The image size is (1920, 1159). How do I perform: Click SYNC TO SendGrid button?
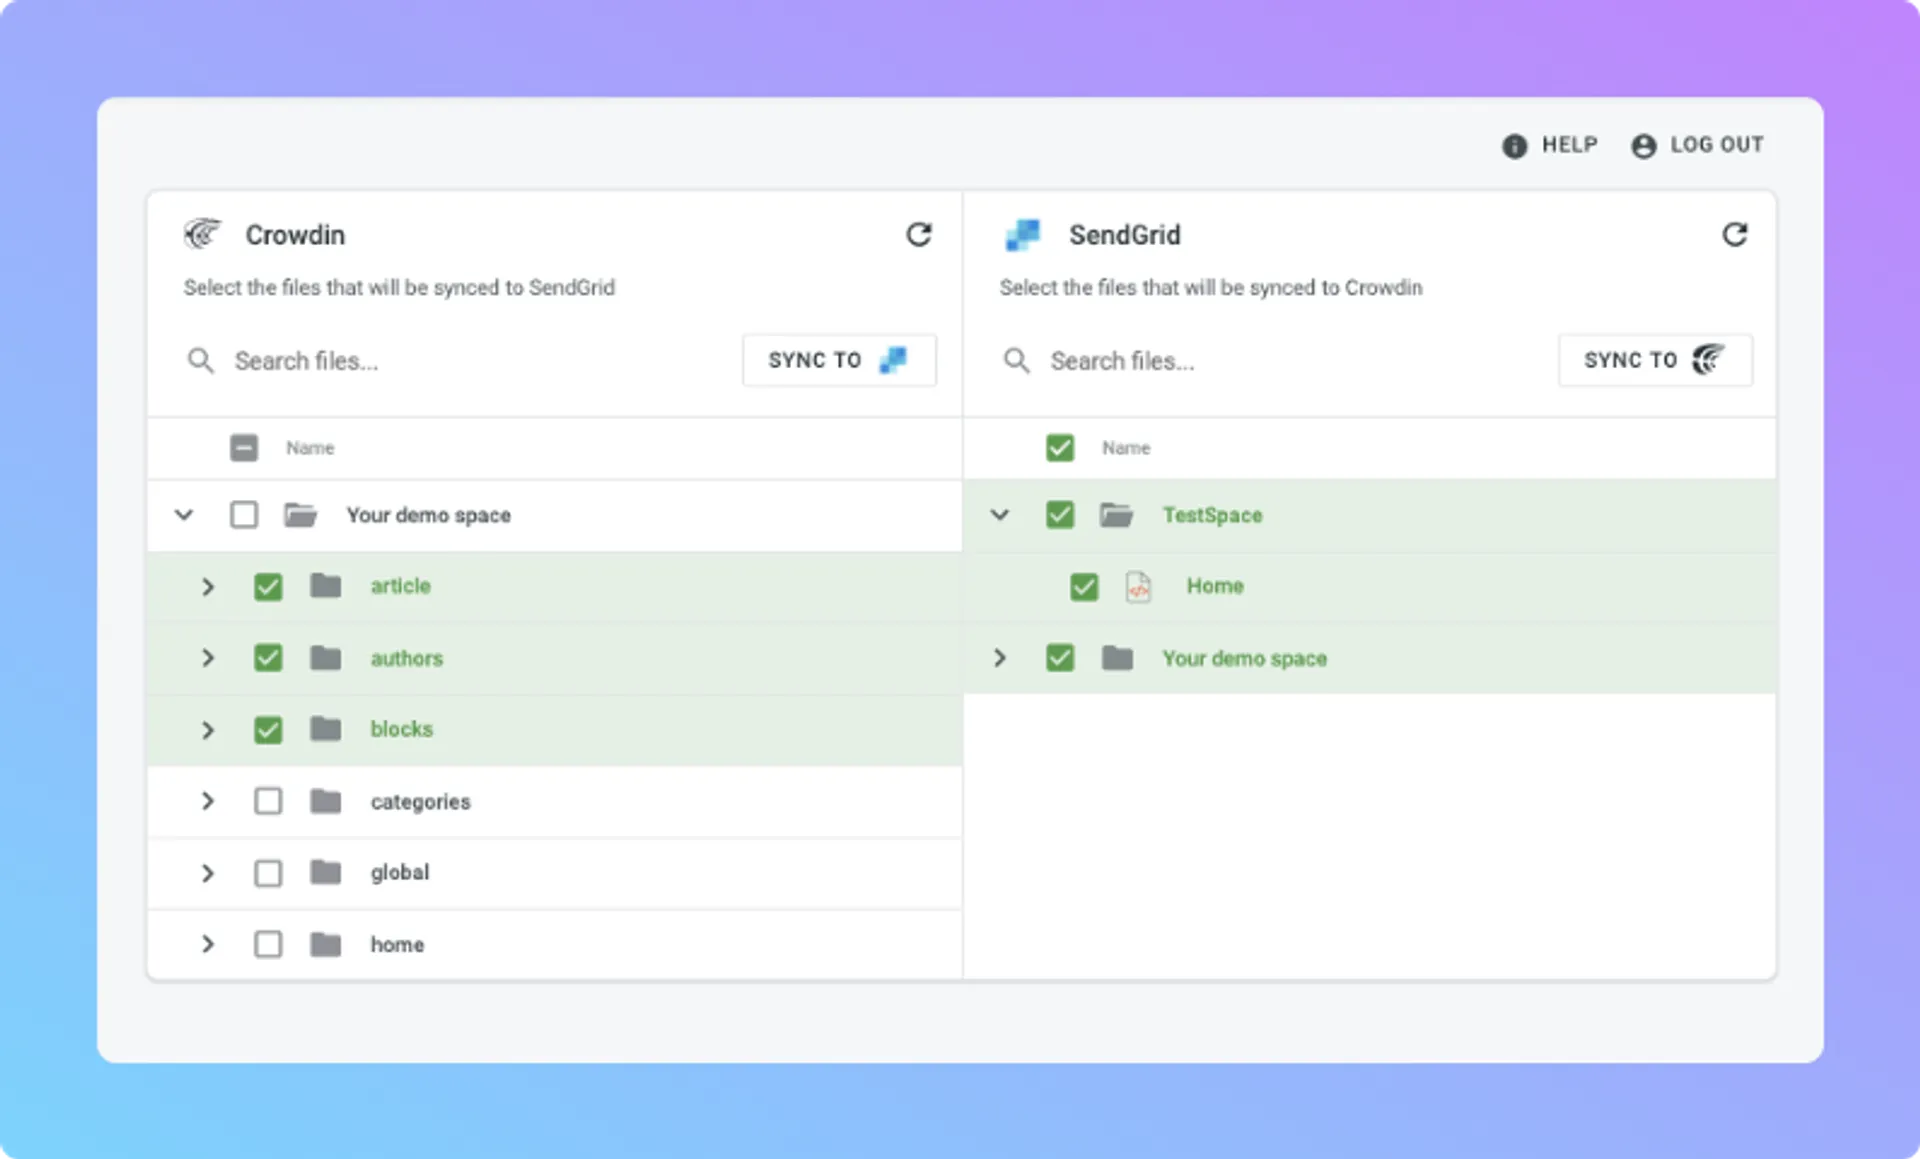(839, 360)
